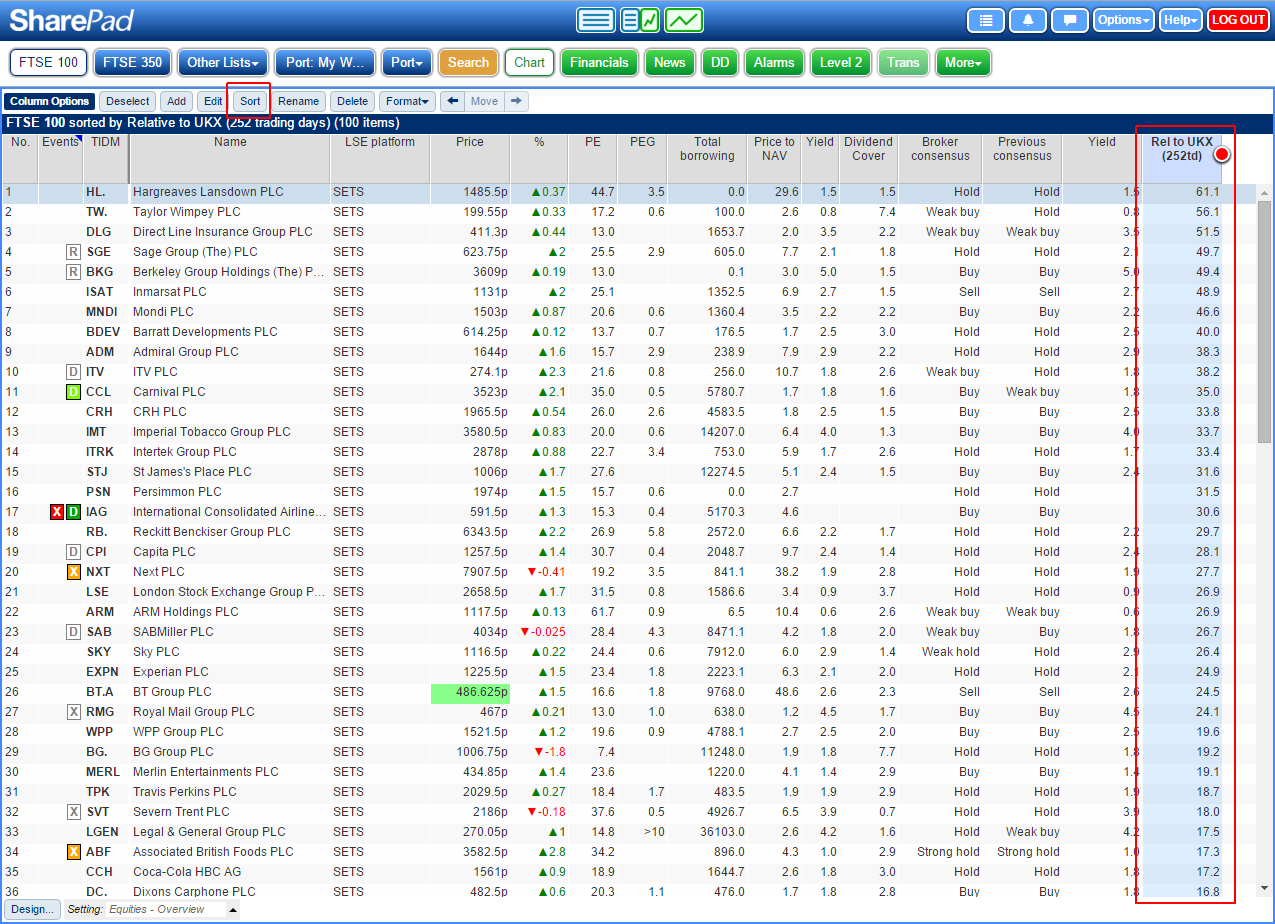The width and height of the screenshot is (1275, 924).
Task: Move column left with the left arrow
Action: click(x=453, y=101)
